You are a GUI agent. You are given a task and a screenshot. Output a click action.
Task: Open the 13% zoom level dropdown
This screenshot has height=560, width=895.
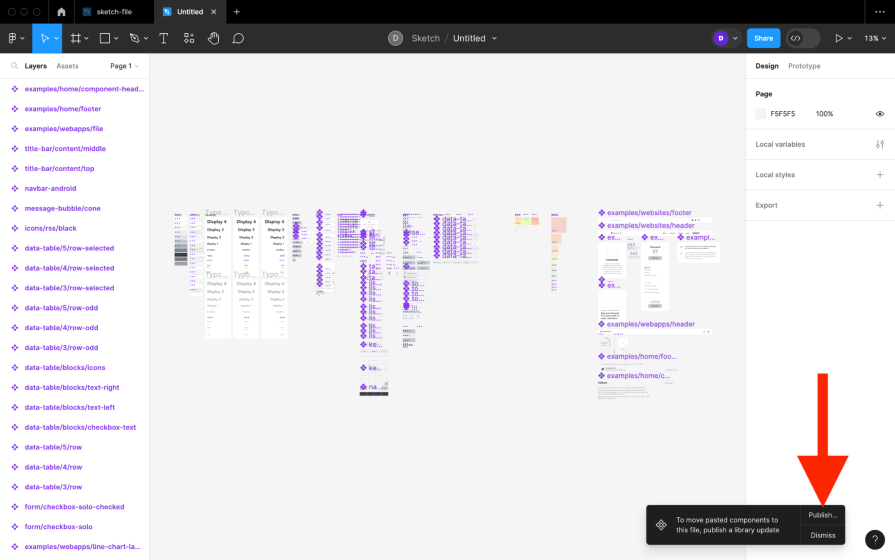tap(874, 38)
